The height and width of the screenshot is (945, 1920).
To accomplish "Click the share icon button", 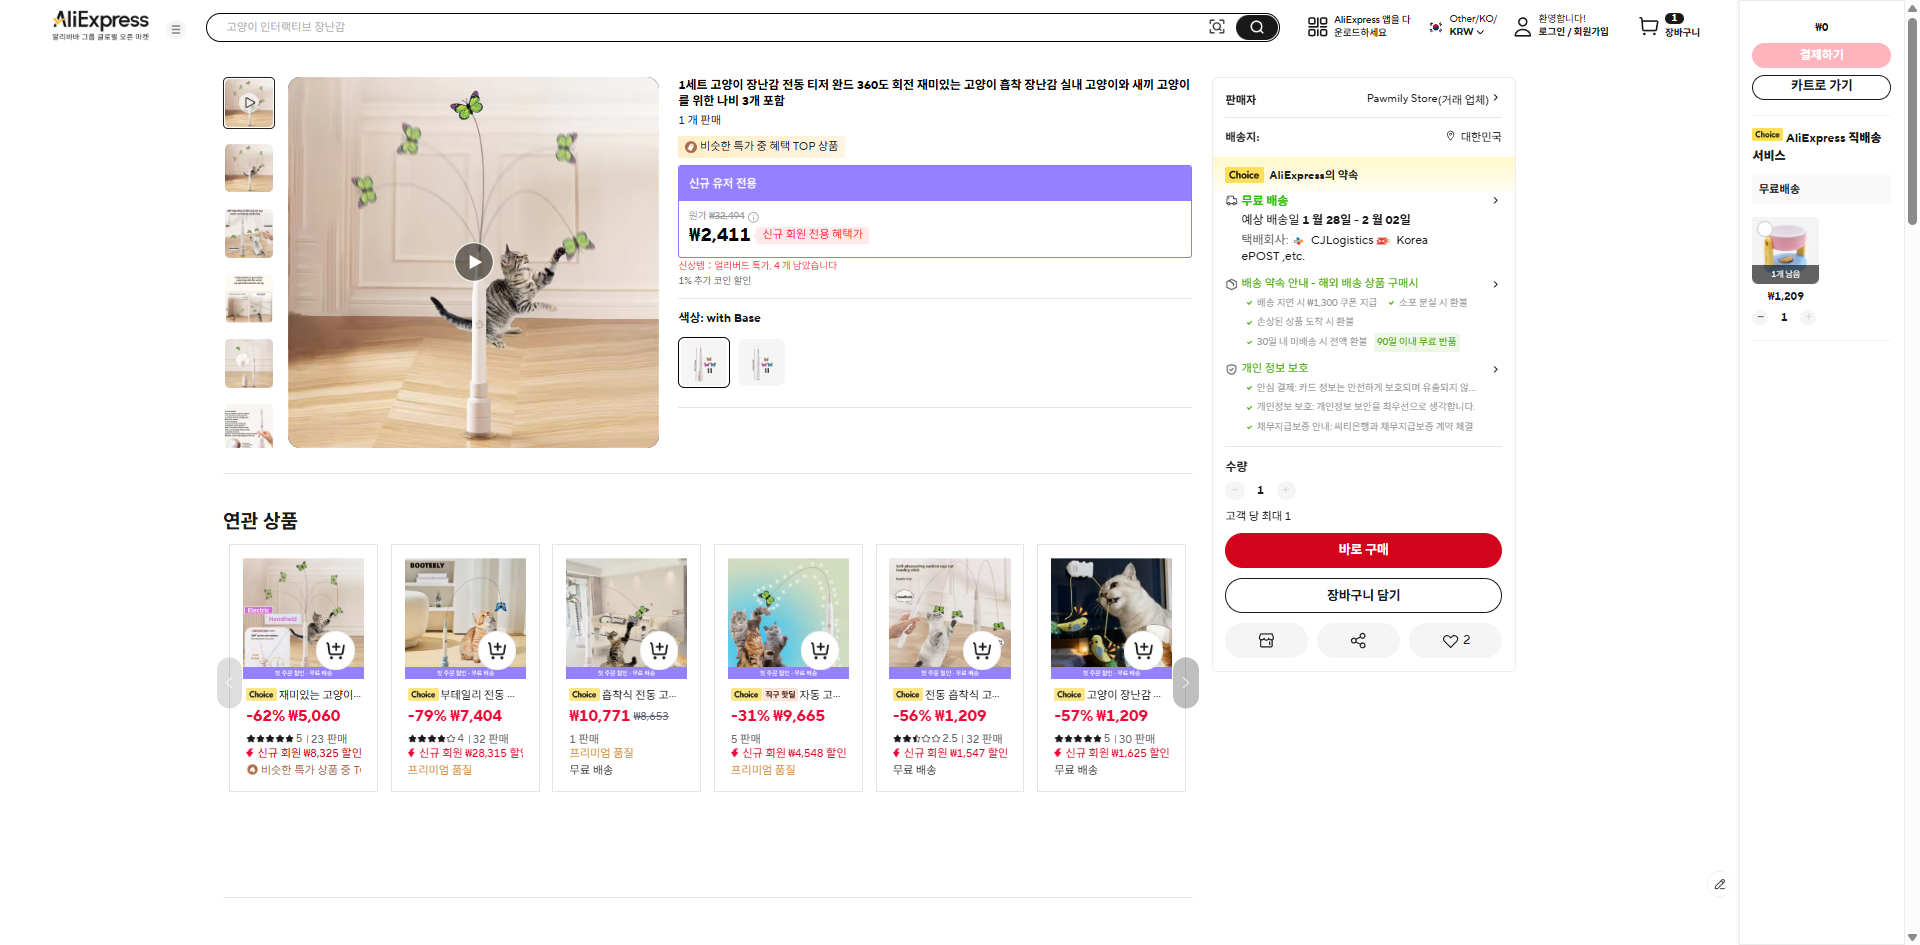I will click(x=1357, y=640).
